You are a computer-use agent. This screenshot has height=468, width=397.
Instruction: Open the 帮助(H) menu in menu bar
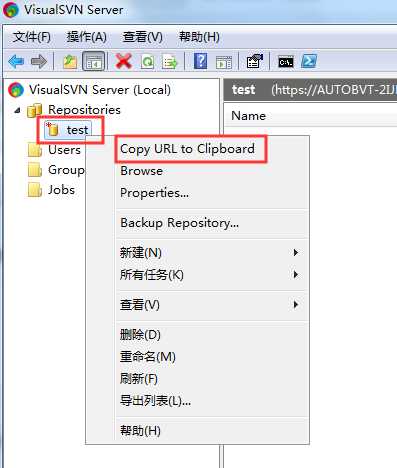(x=199, y=37)
